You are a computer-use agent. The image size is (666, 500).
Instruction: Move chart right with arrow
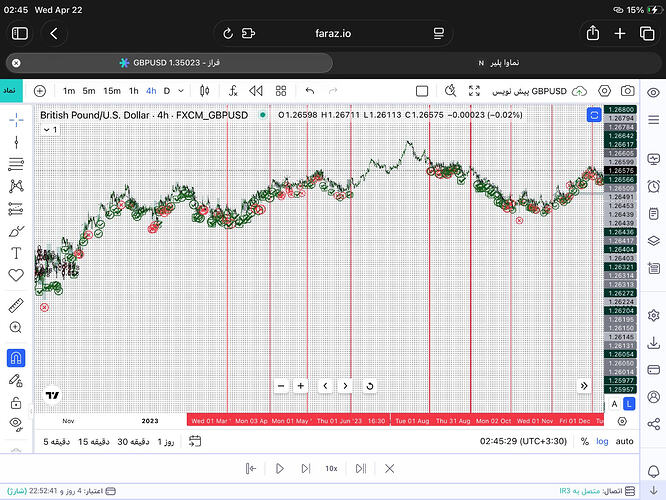click(x=345, y=386)
